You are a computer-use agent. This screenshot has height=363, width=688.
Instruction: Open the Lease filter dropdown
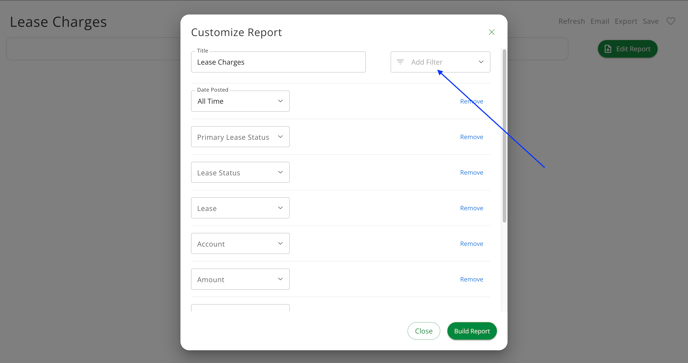(240, 208)
